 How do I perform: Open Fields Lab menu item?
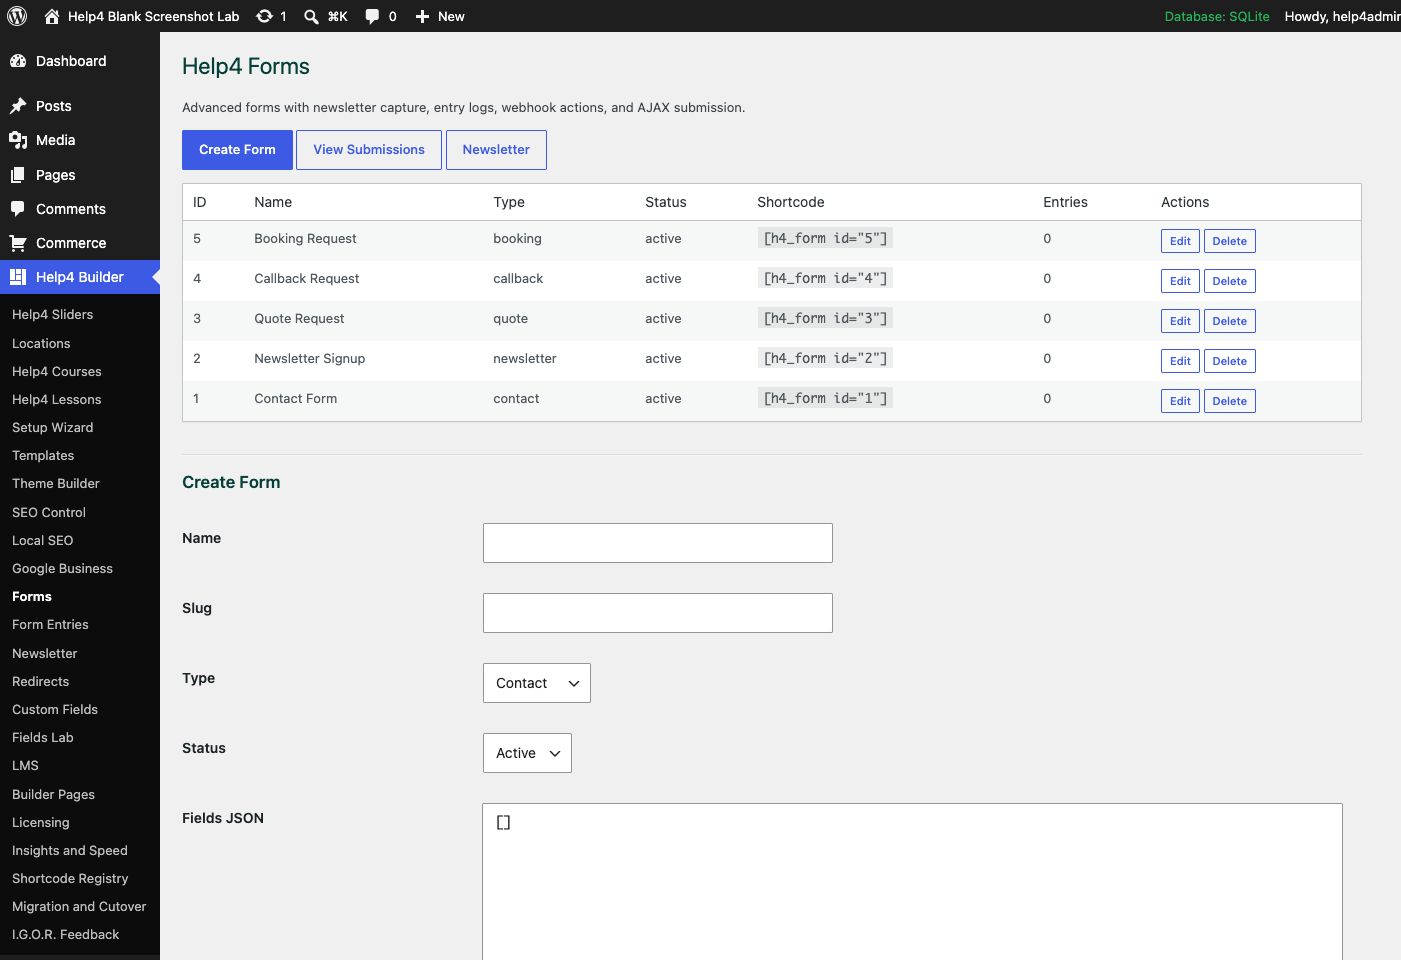point(43,737)
